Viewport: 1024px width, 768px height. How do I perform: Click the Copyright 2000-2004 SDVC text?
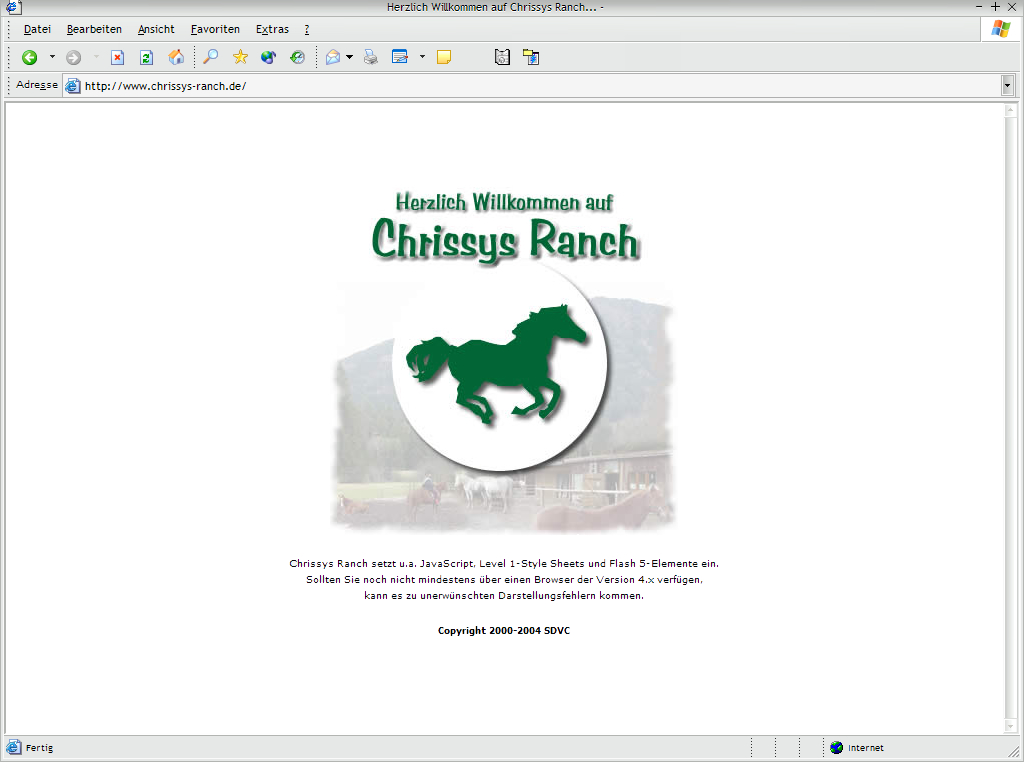coord(504,631)
